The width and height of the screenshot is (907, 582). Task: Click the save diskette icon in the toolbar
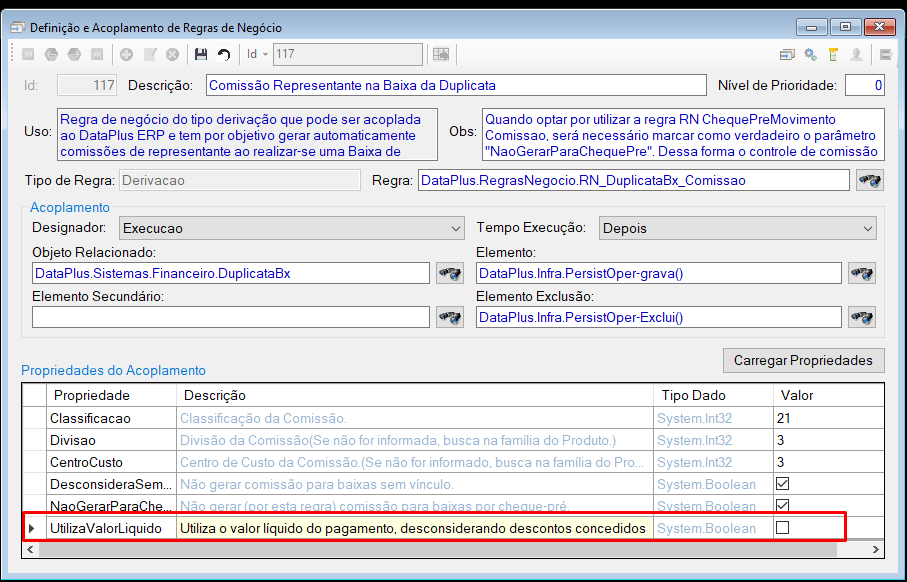tap(201, 54)
